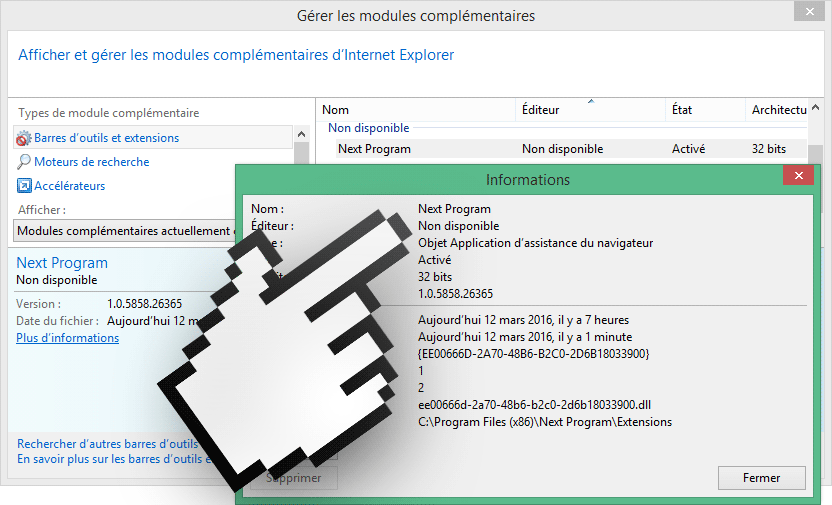This screenshot has width=832, height=505.
Task: Click the Fermer button in Informations dialog
Action: [x=761, y=478]
